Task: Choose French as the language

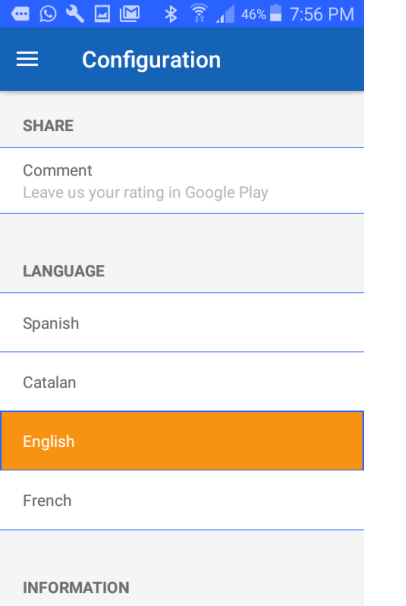Action: click(x=182, y=500)
